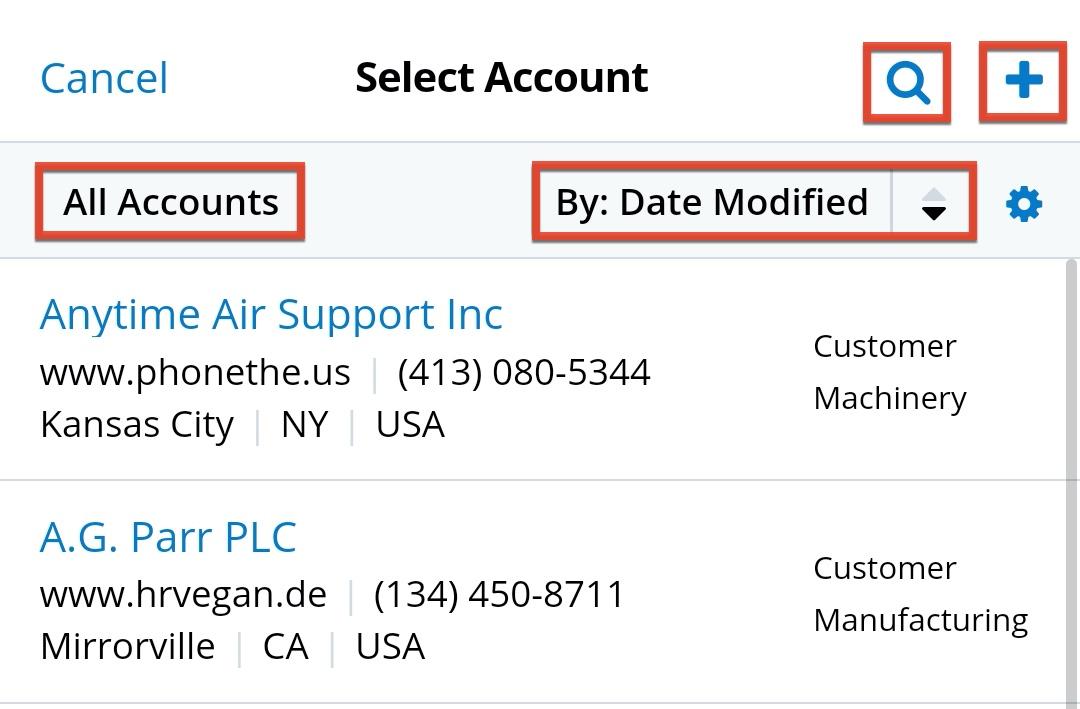Tap the plus icon to create a new account
This screenshot has height=709, width=1080.
pyautogui.click(x=1022, y=82)
